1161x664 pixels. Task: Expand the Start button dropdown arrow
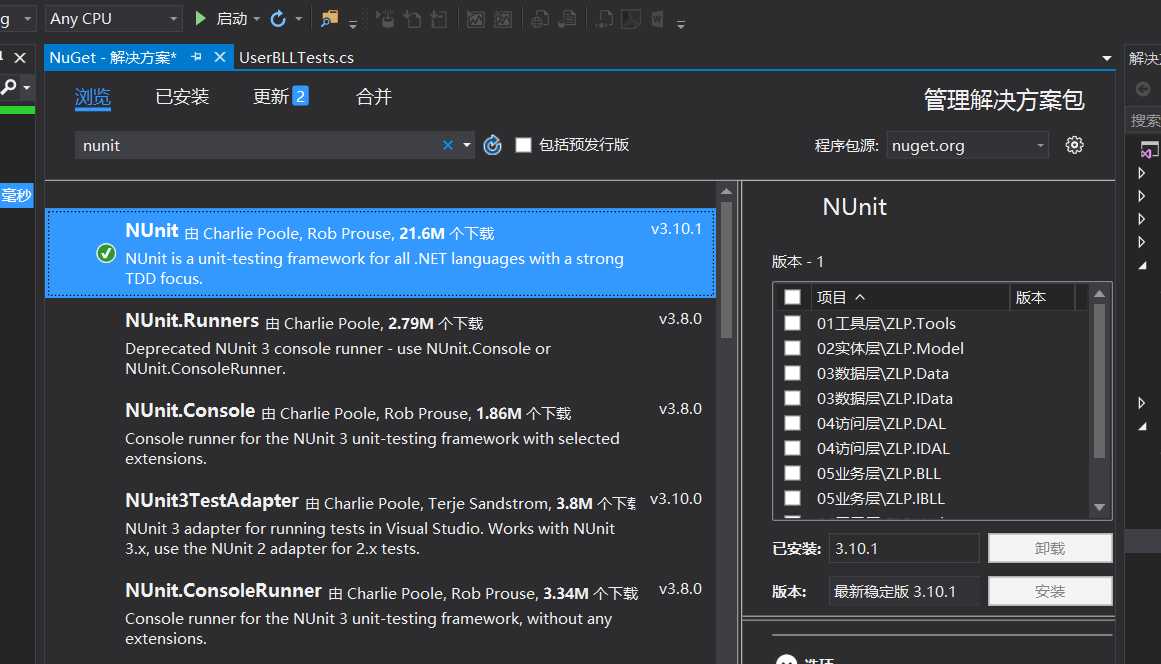tap(257, 19)
